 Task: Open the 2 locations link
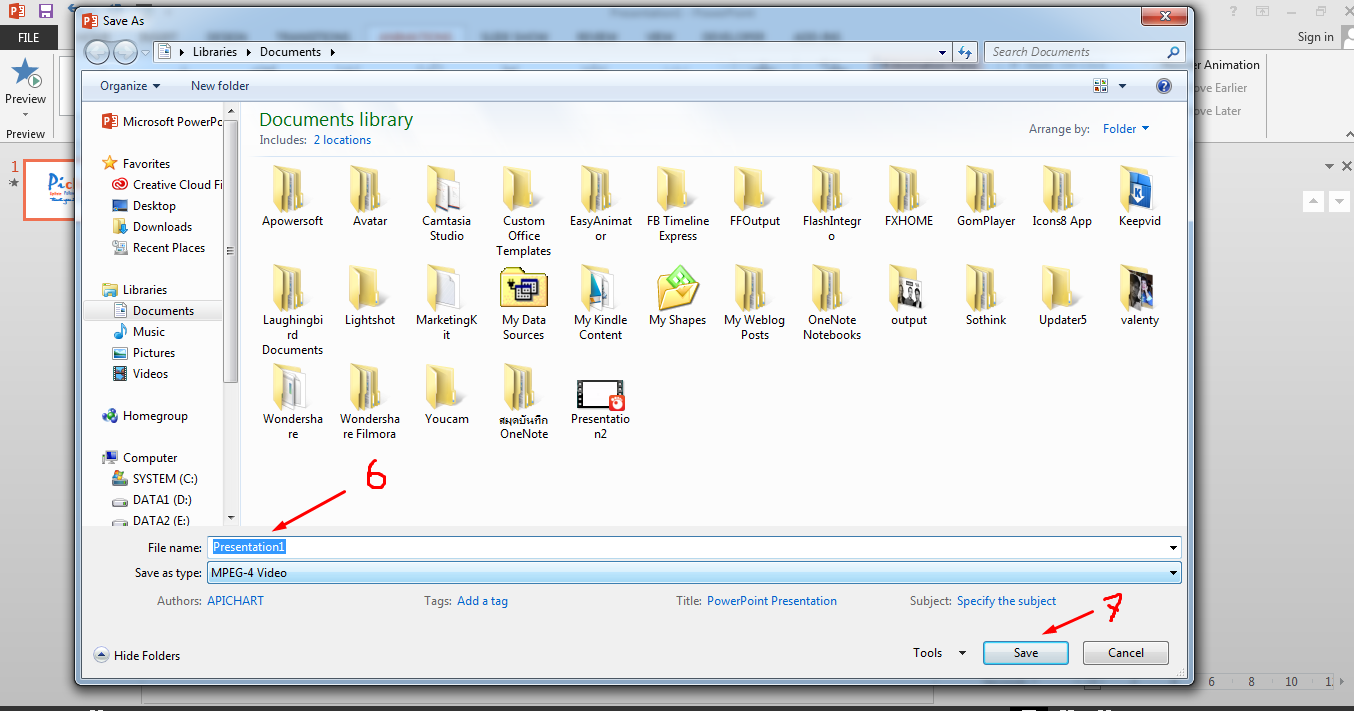[342, 140]
